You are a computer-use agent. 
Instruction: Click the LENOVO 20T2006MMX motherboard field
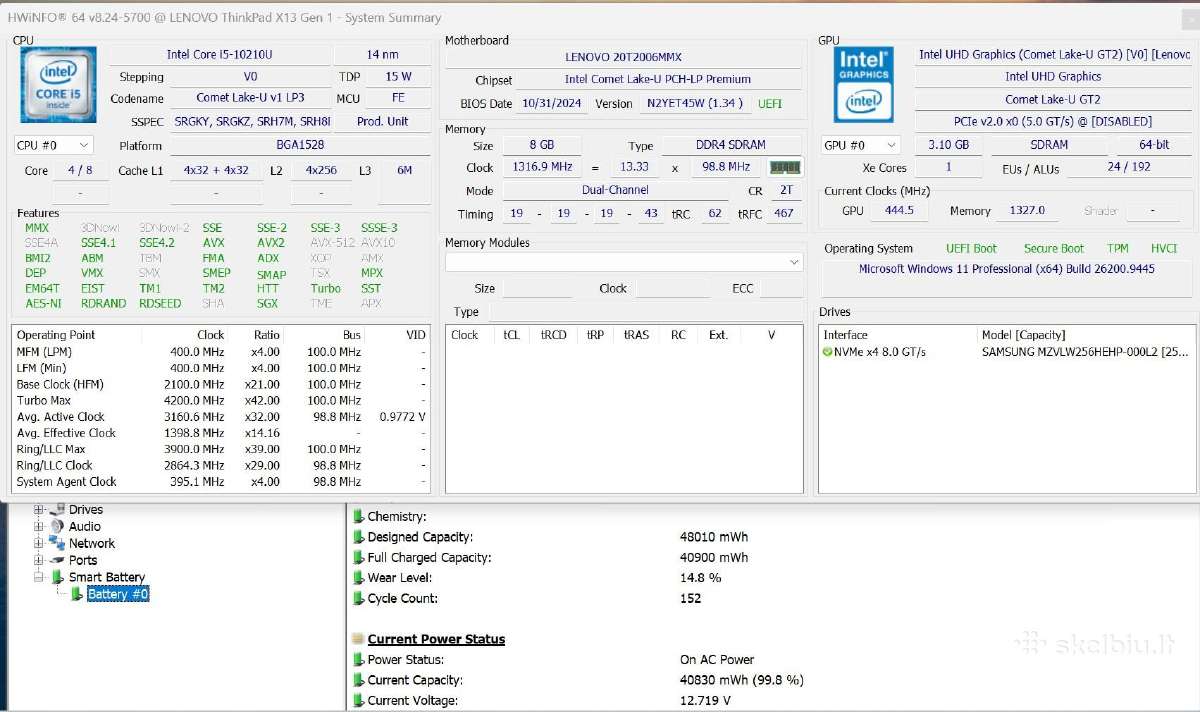coord(623,58)
